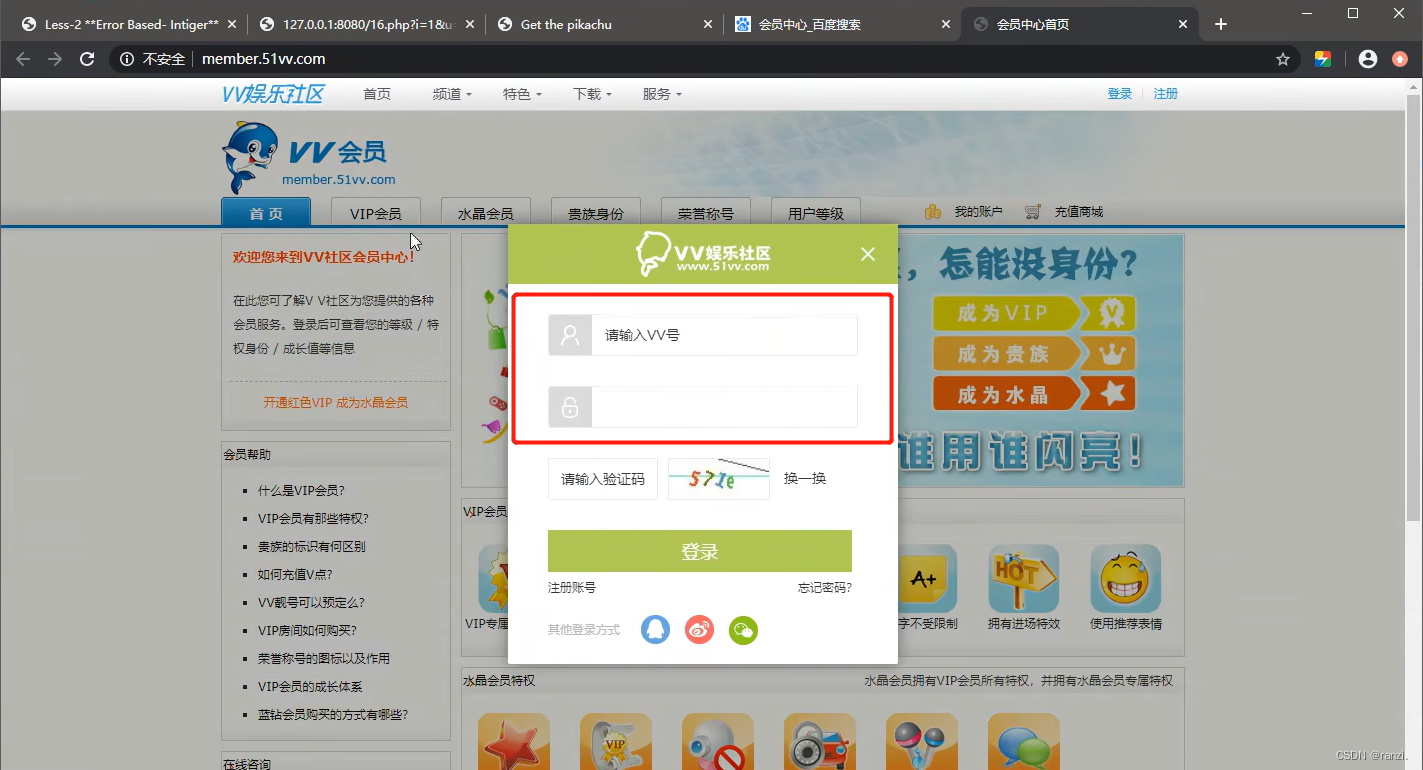Click 使用推荐表情 smiley icon
1423x770 pixels.
tap(1126, 578)
